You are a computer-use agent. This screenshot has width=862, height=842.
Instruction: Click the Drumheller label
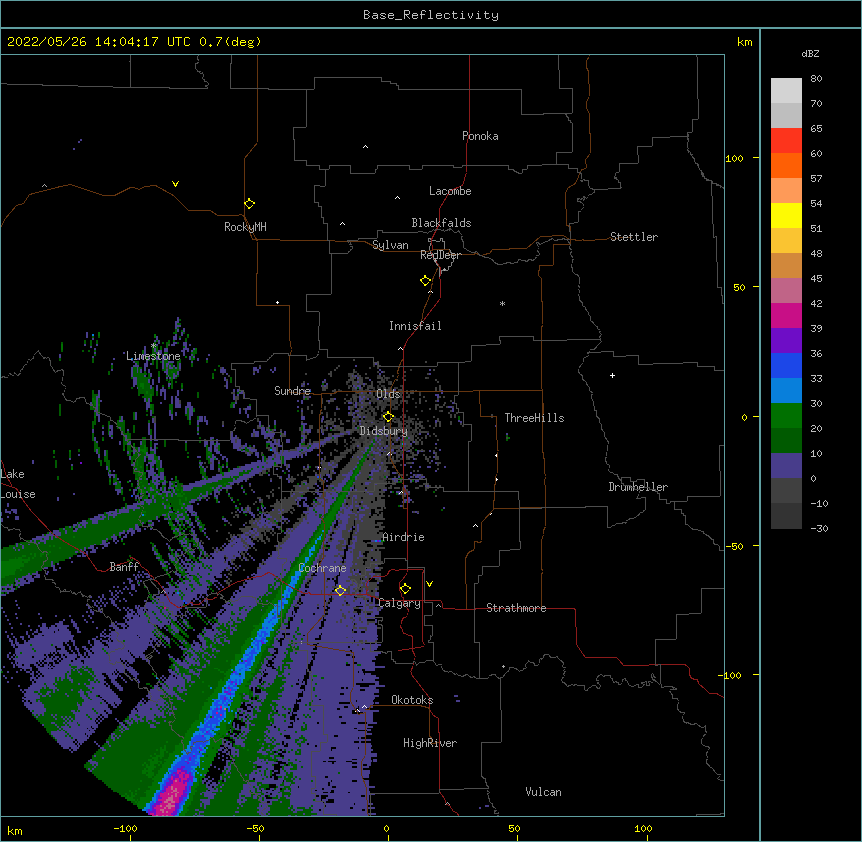click(x=638, y=487)
